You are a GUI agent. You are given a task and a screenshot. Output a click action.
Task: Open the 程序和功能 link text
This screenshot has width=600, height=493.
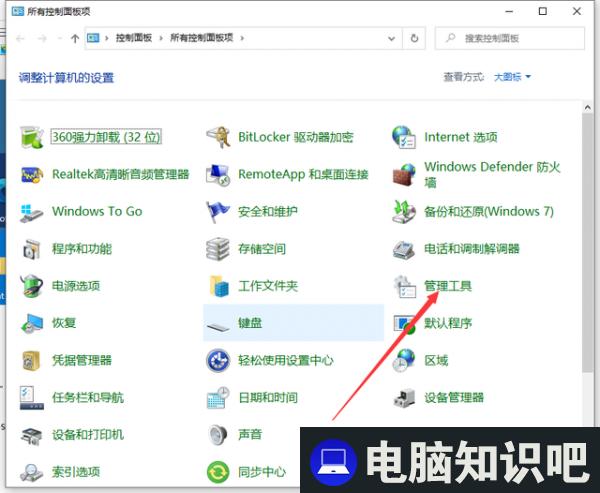[82, 249]
